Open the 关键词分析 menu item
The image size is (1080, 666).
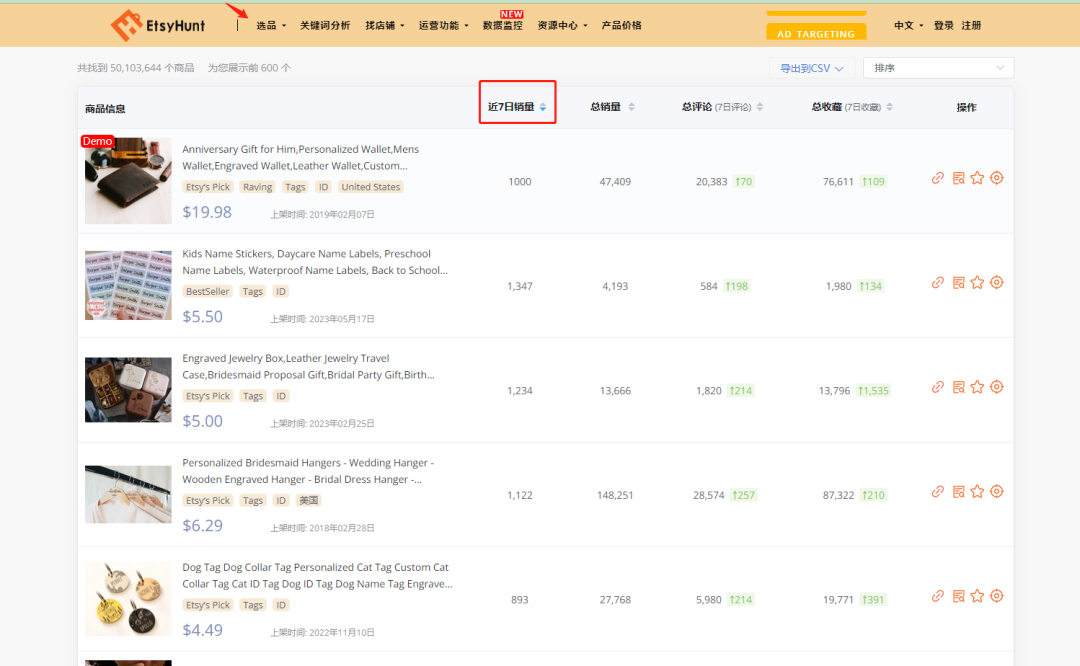(326, 25)
